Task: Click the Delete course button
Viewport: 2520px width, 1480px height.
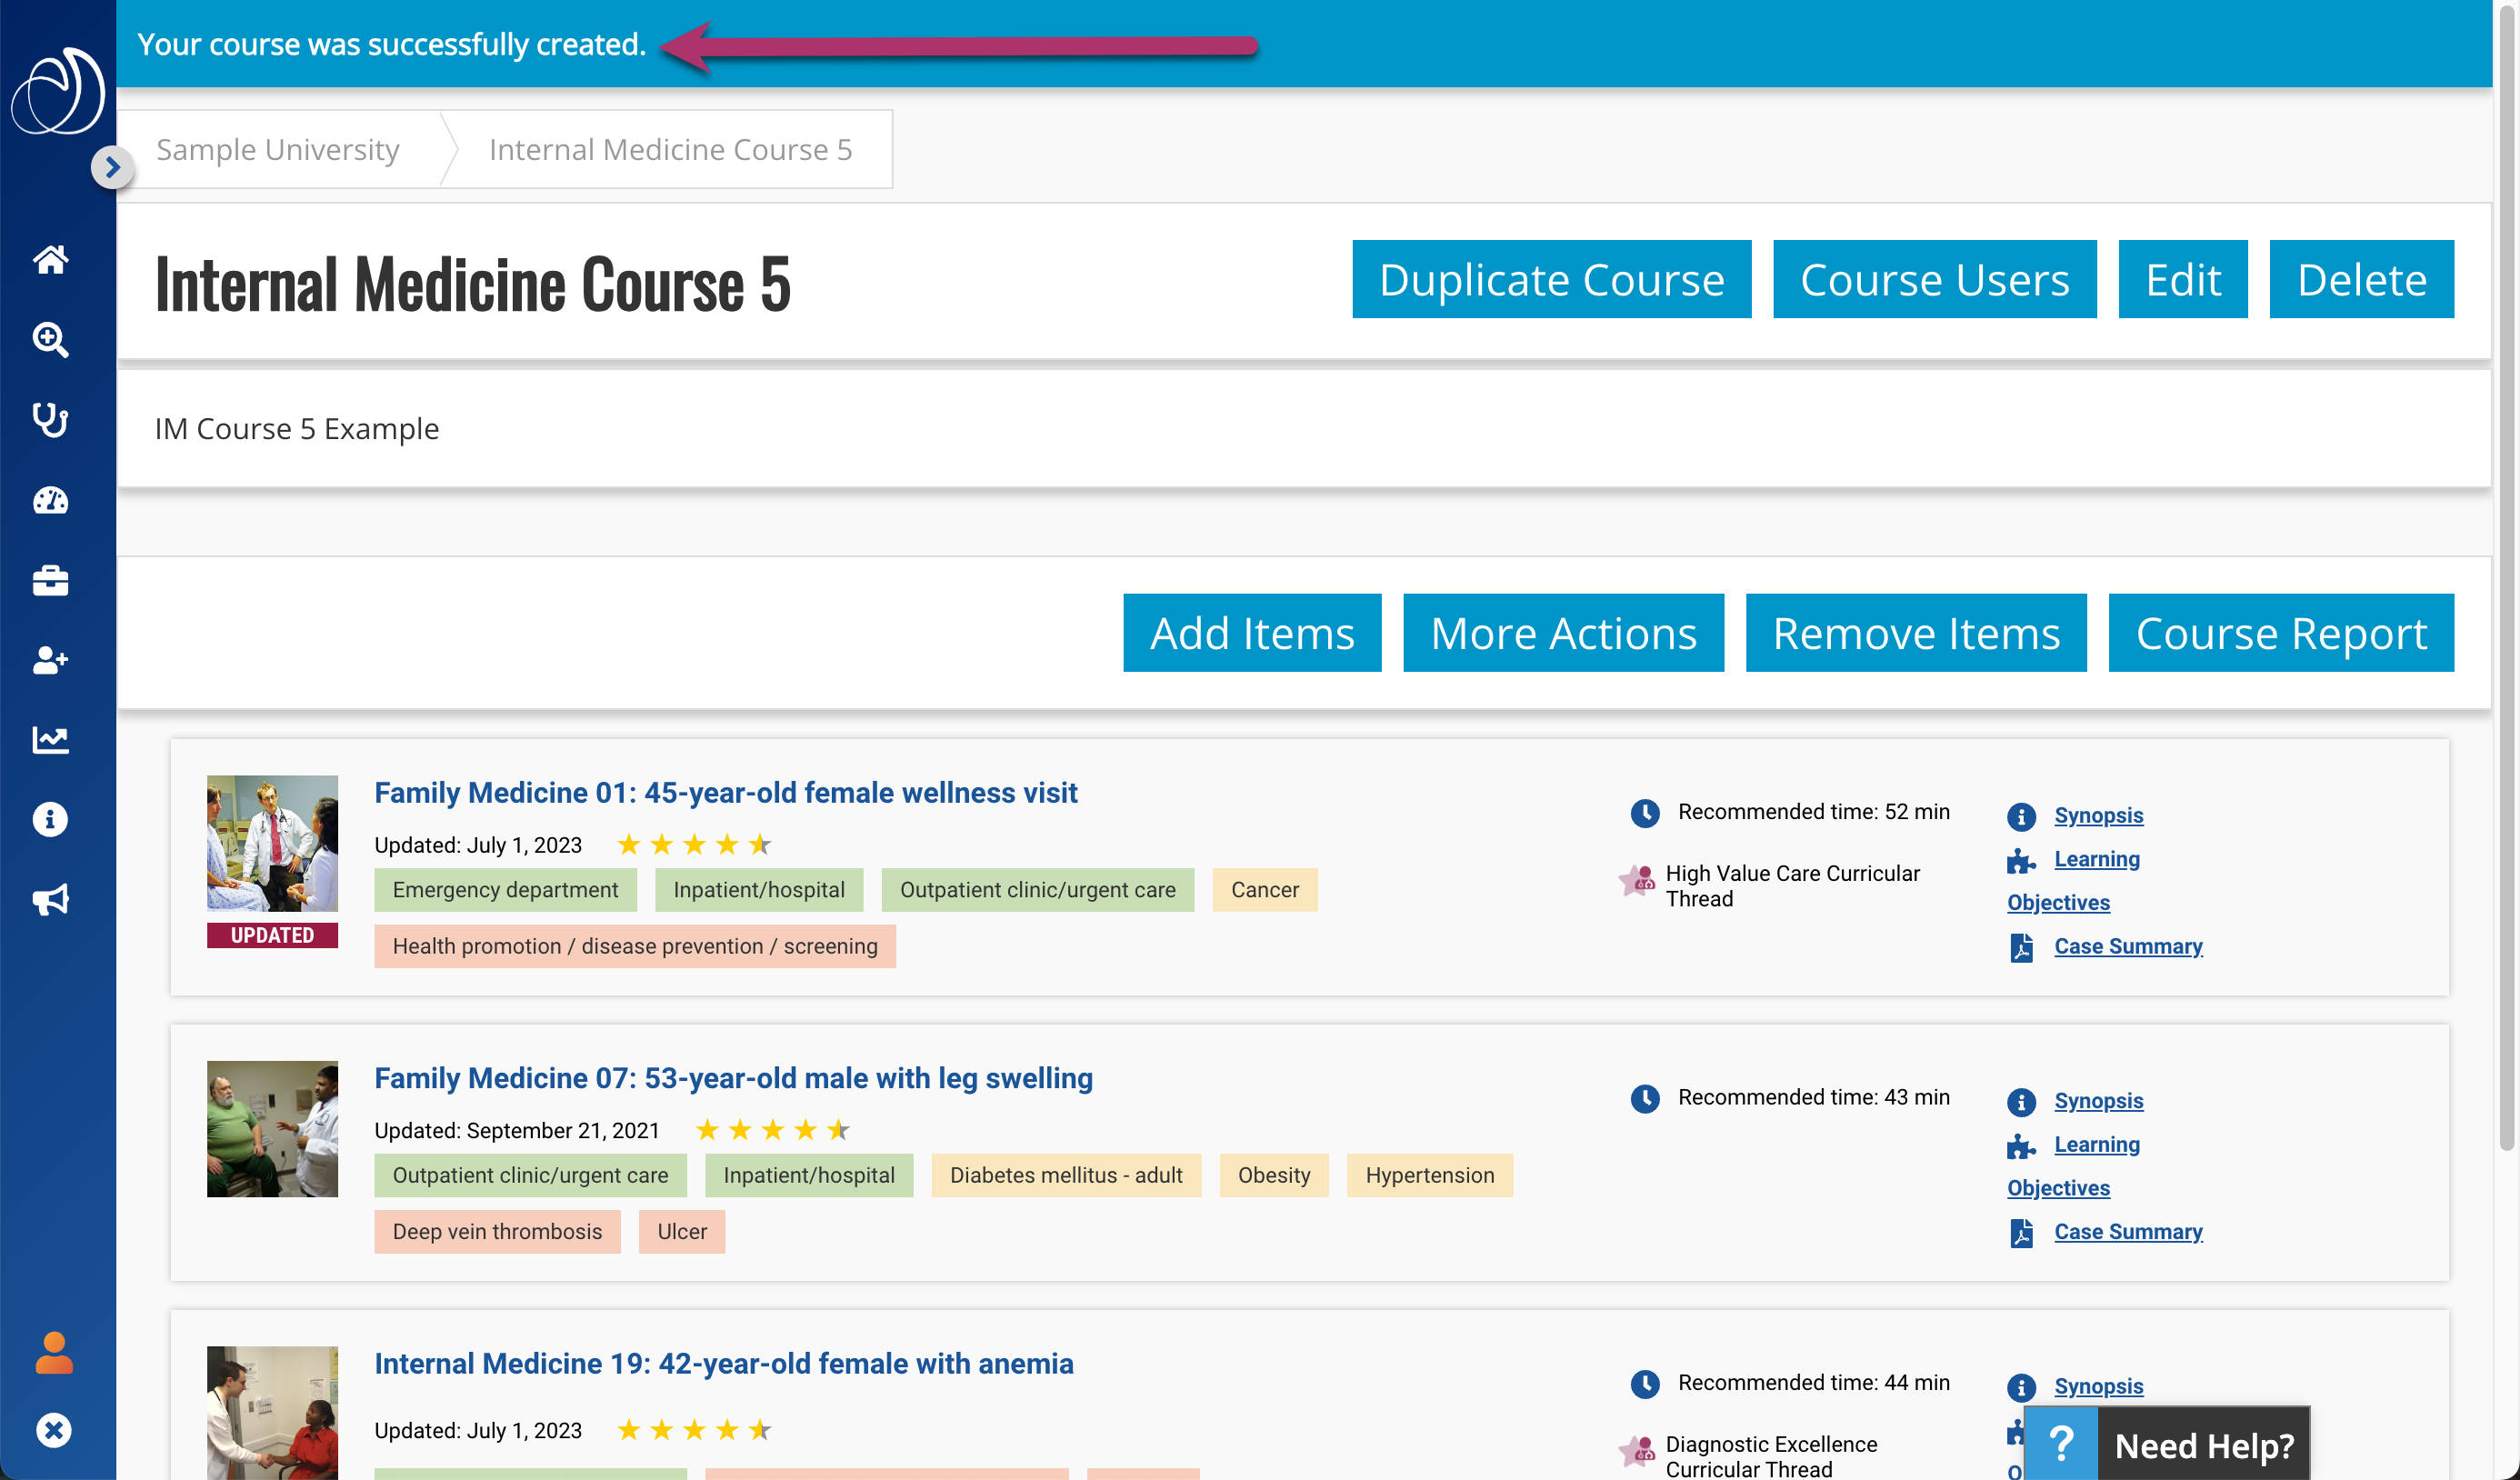Action: pyautogui.click(x=2361, y=279)
